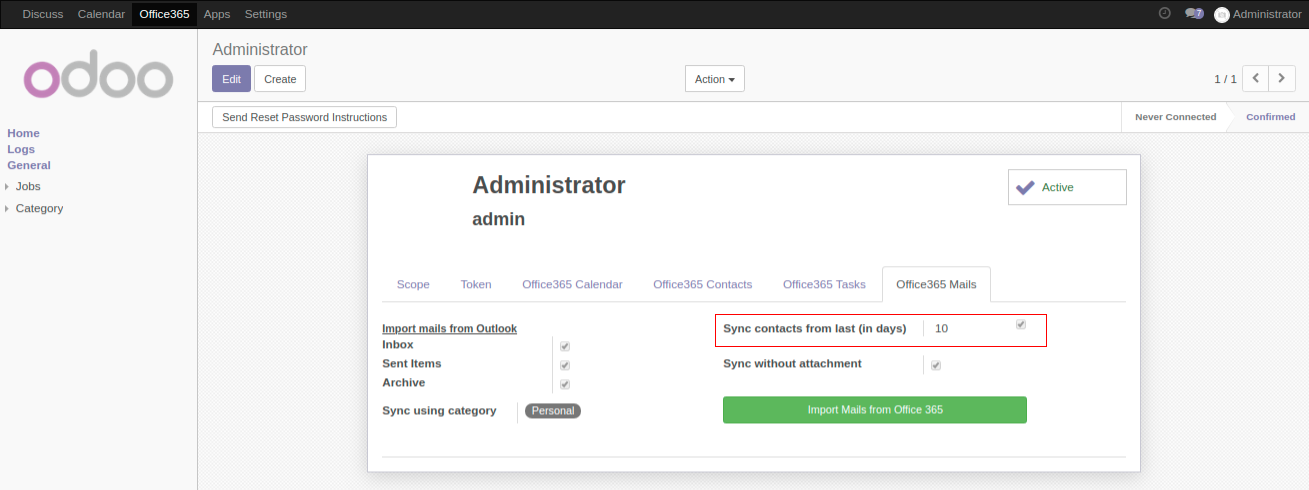Click the Create button

pyautogui.click(x=280, y=79)
